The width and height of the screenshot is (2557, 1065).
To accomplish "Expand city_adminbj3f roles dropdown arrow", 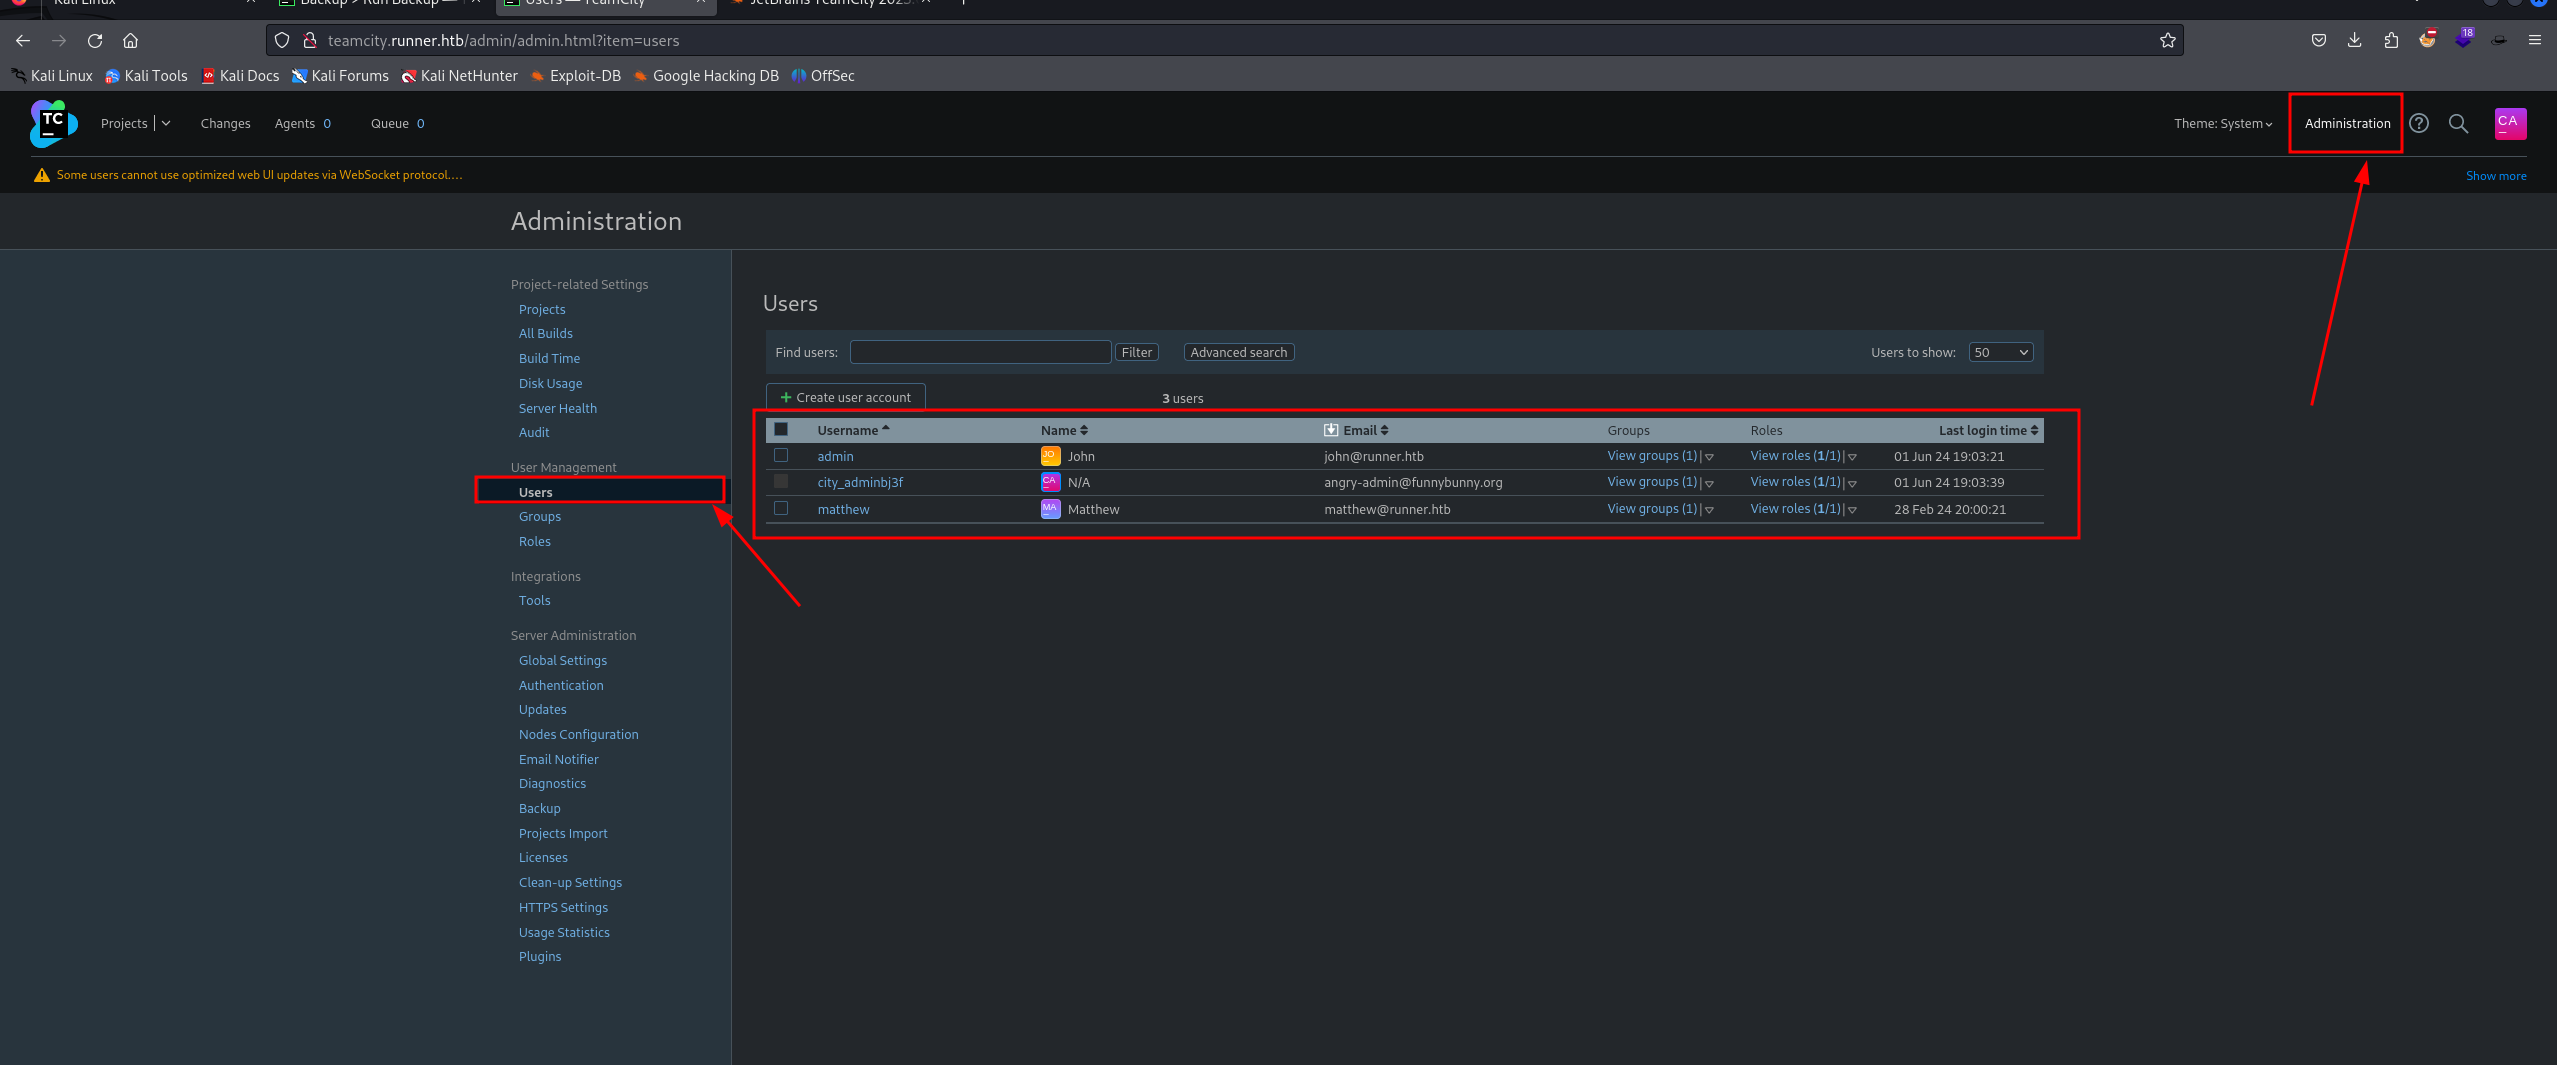I will [x=1852, y=483].
